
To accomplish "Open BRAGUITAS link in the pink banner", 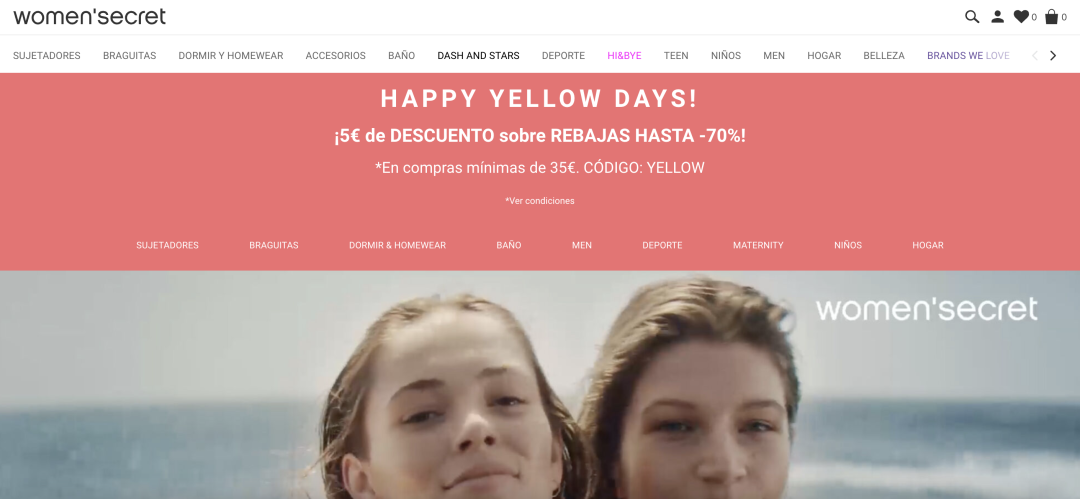I will (x=273, y=245).
